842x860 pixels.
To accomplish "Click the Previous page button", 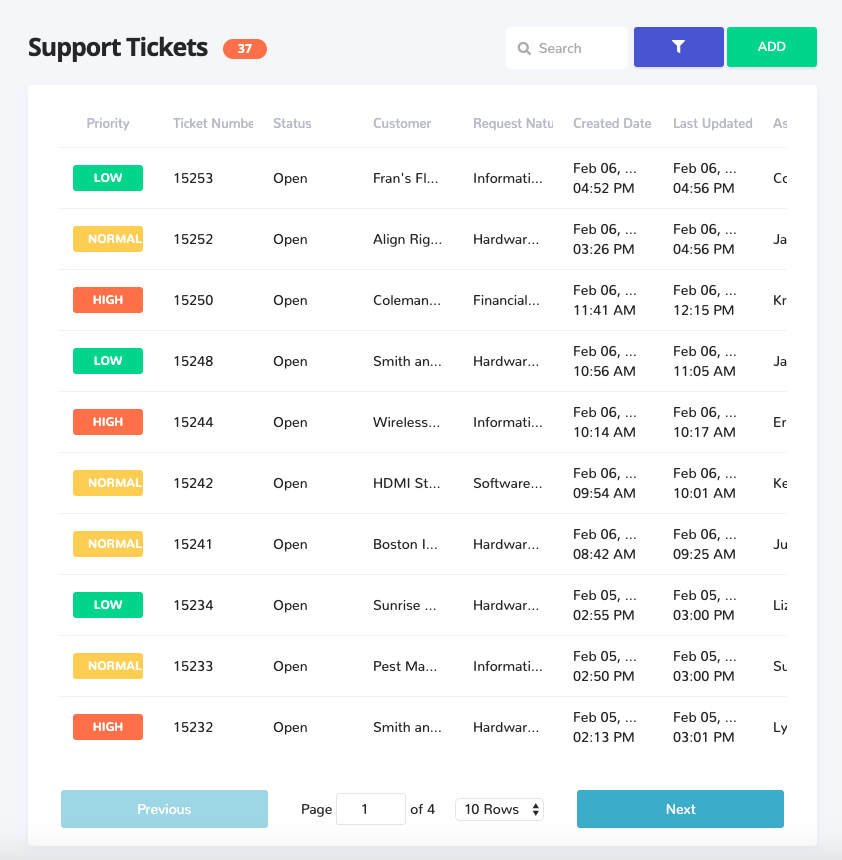I will click(165, 809).
